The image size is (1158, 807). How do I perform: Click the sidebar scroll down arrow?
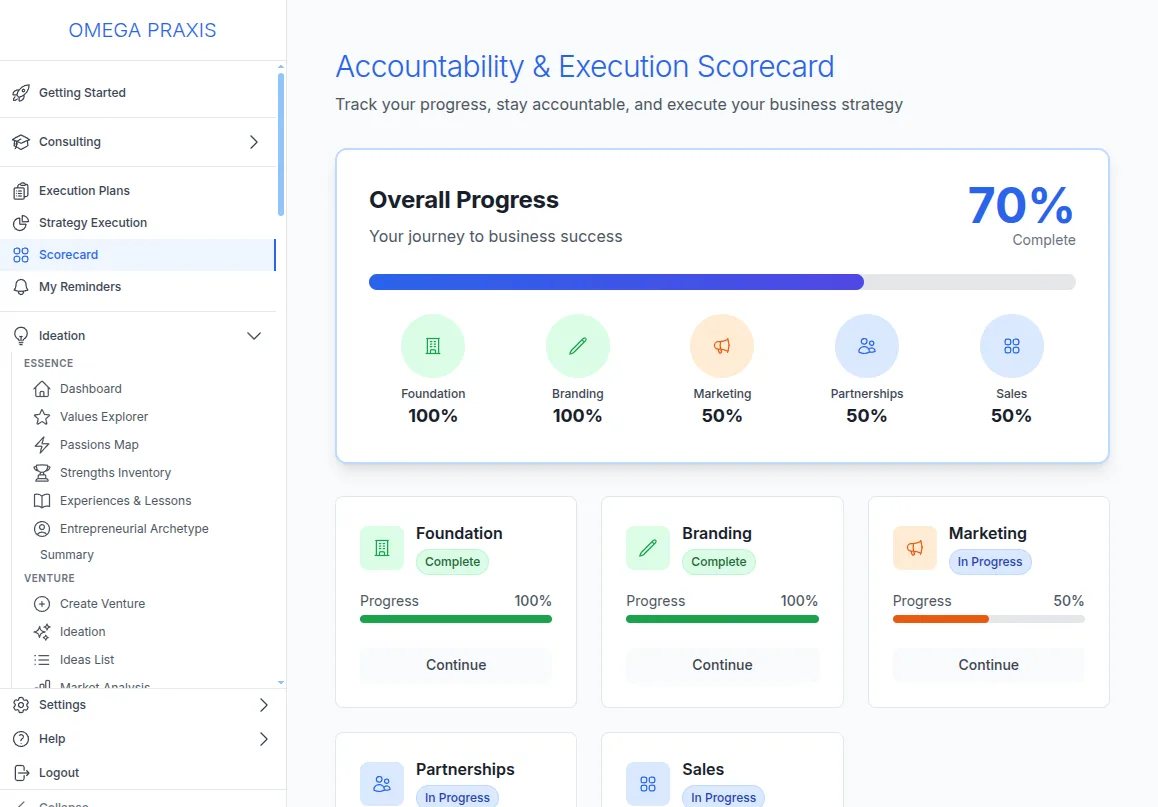[x=281, y=683]
